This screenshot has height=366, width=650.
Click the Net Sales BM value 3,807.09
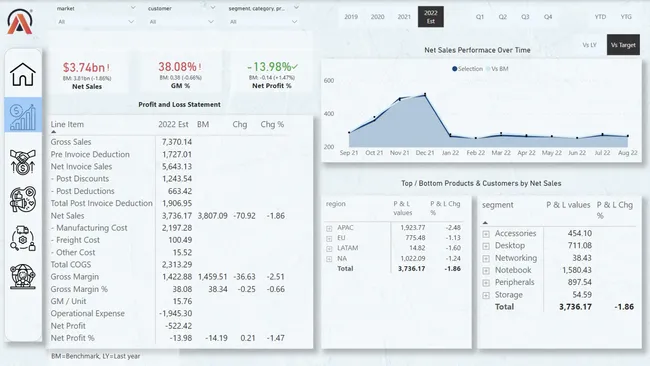213,216
